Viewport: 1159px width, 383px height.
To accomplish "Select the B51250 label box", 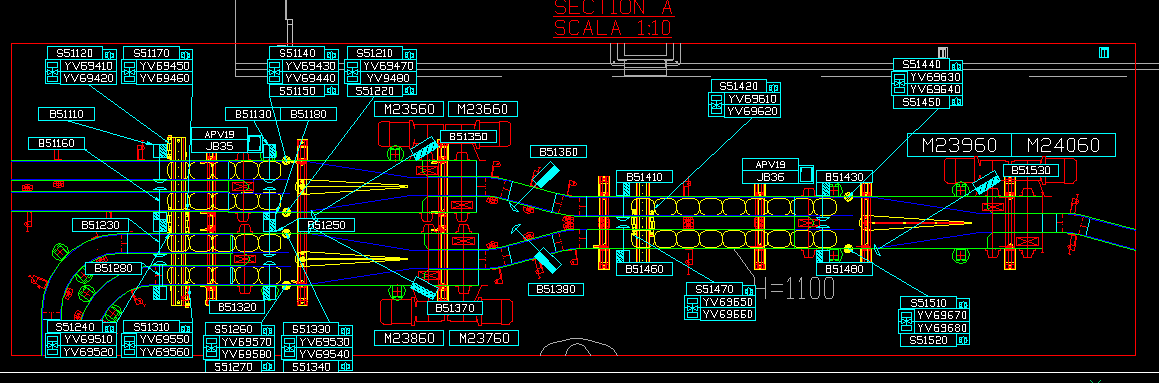I will pyautogui.click(x=327, y=225).
